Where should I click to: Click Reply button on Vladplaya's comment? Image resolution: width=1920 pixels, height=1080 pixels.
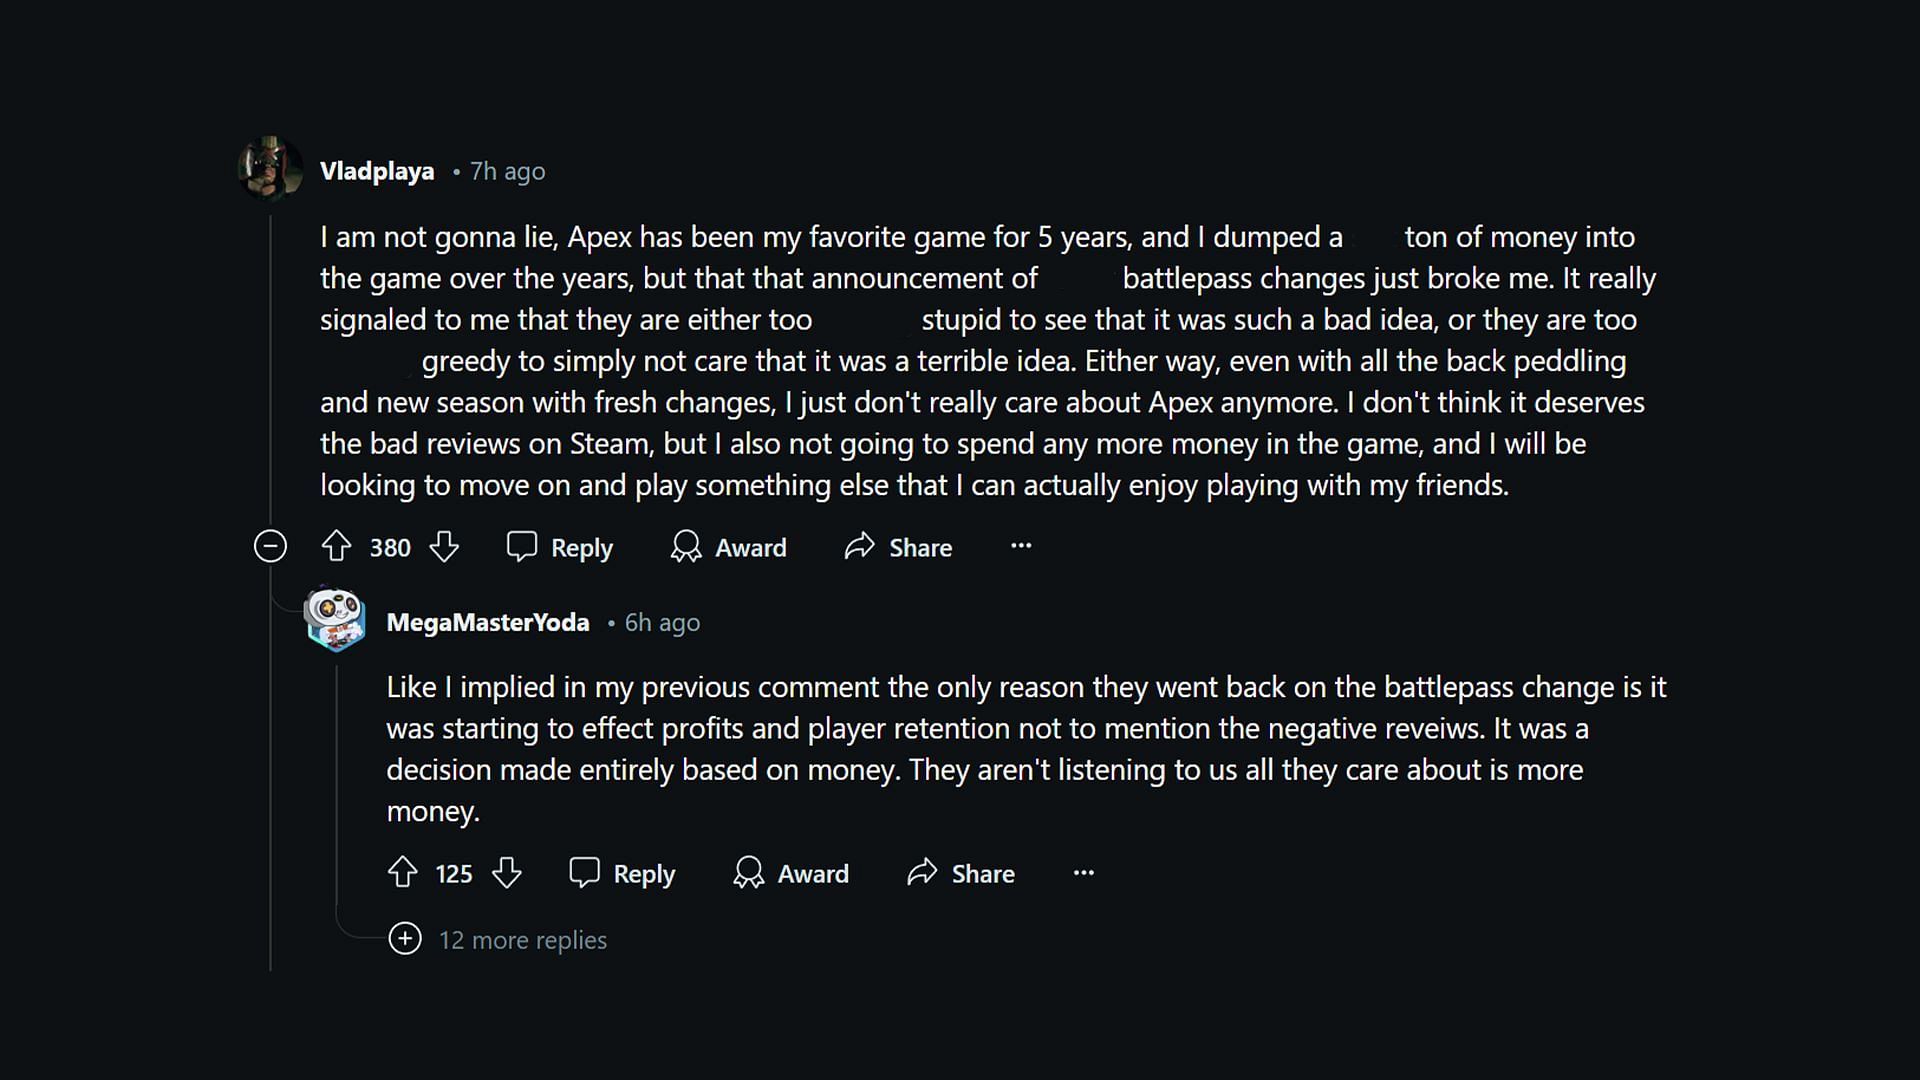(x=558, y=547)
